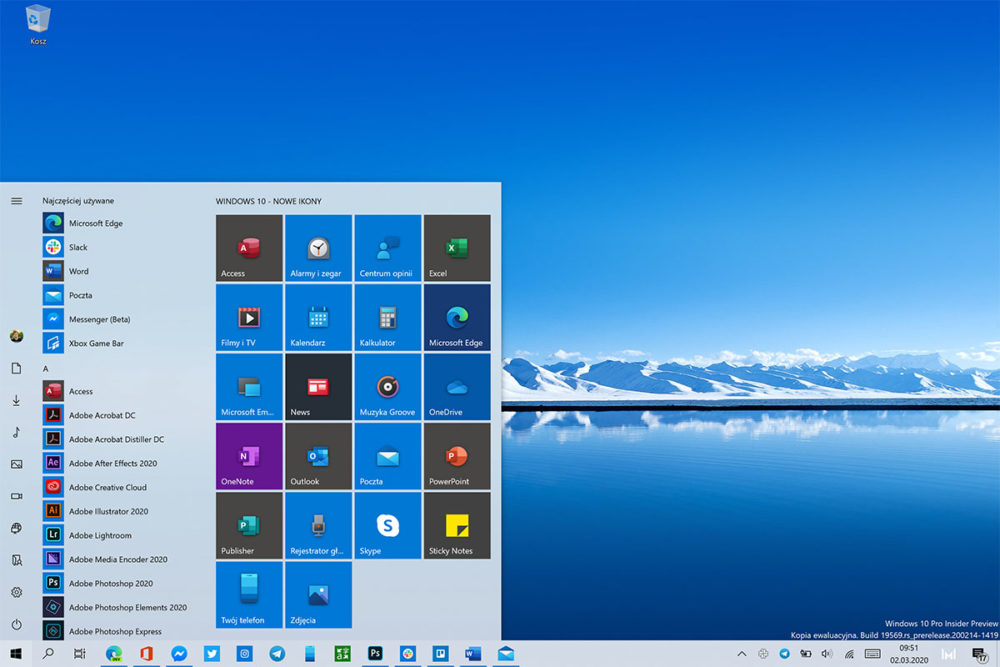Open the OneDrive tile
The image size is (1000, 667).
[457, 387]
